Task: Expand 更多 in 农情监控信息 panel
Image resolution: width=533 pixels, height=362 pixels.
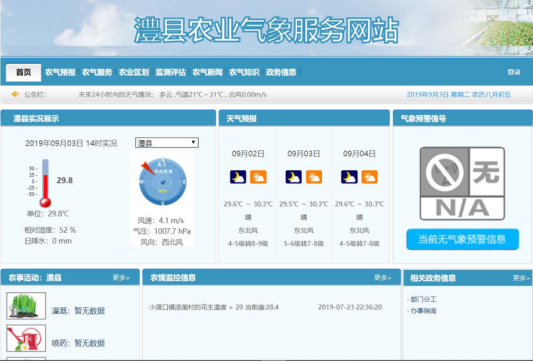Action: tap(383, 278)
